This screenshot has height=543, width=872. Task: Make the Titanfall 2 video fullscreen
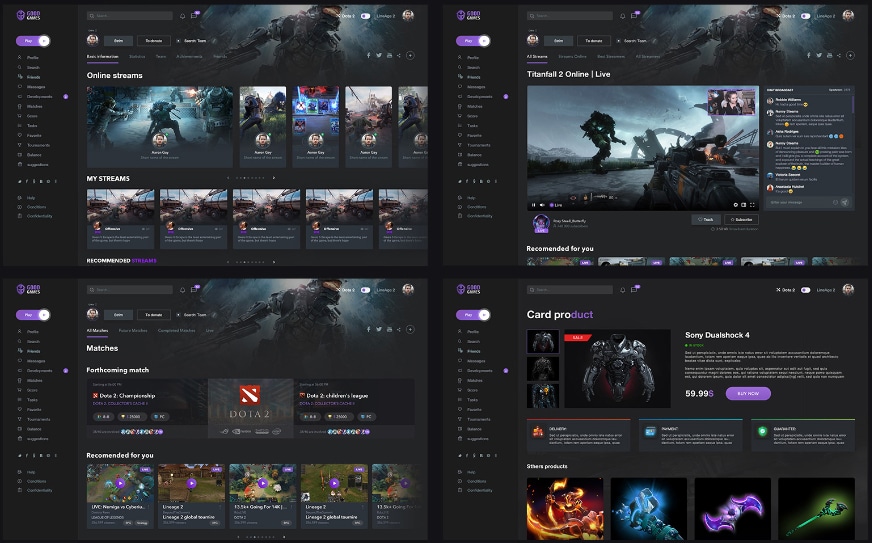[x=752, y=205]
